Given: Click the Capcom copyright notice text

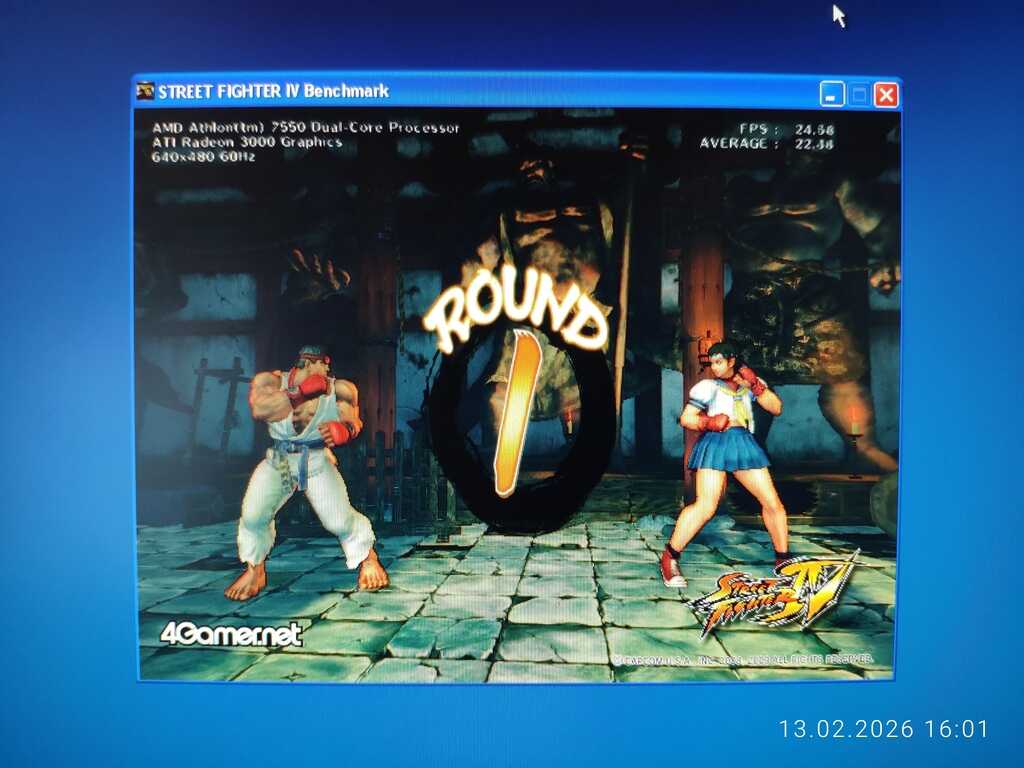Looking at the screenshot, I should pos(742,660).
